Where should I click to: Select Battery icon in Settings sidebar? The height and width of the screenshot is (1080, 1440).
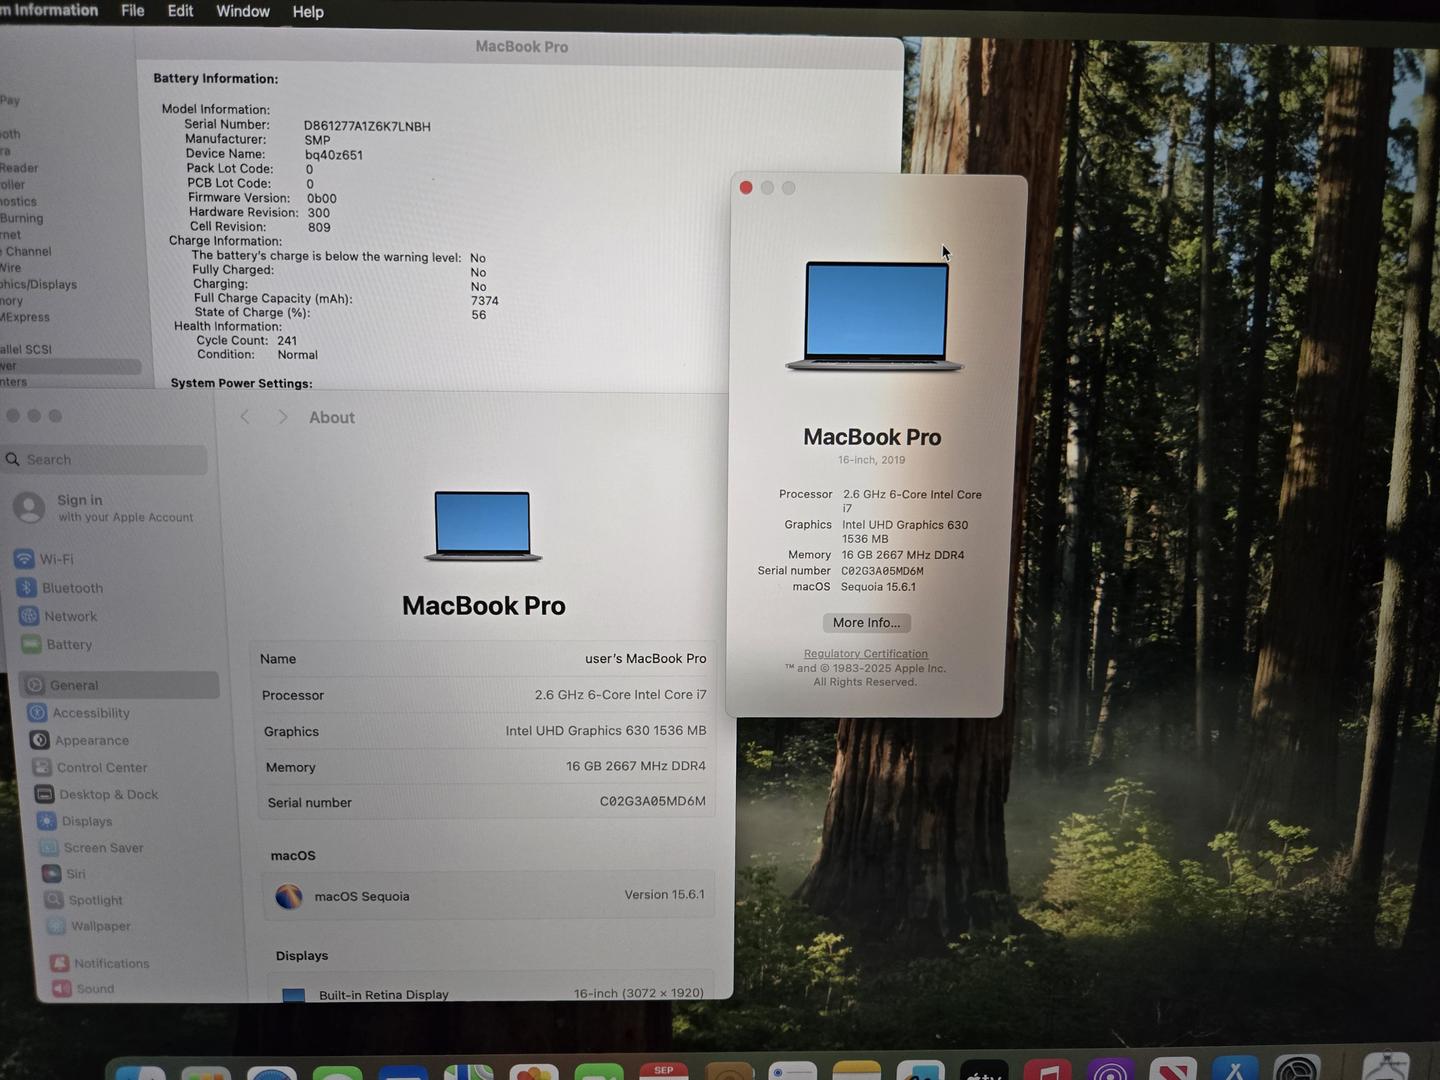click(32, 644)
